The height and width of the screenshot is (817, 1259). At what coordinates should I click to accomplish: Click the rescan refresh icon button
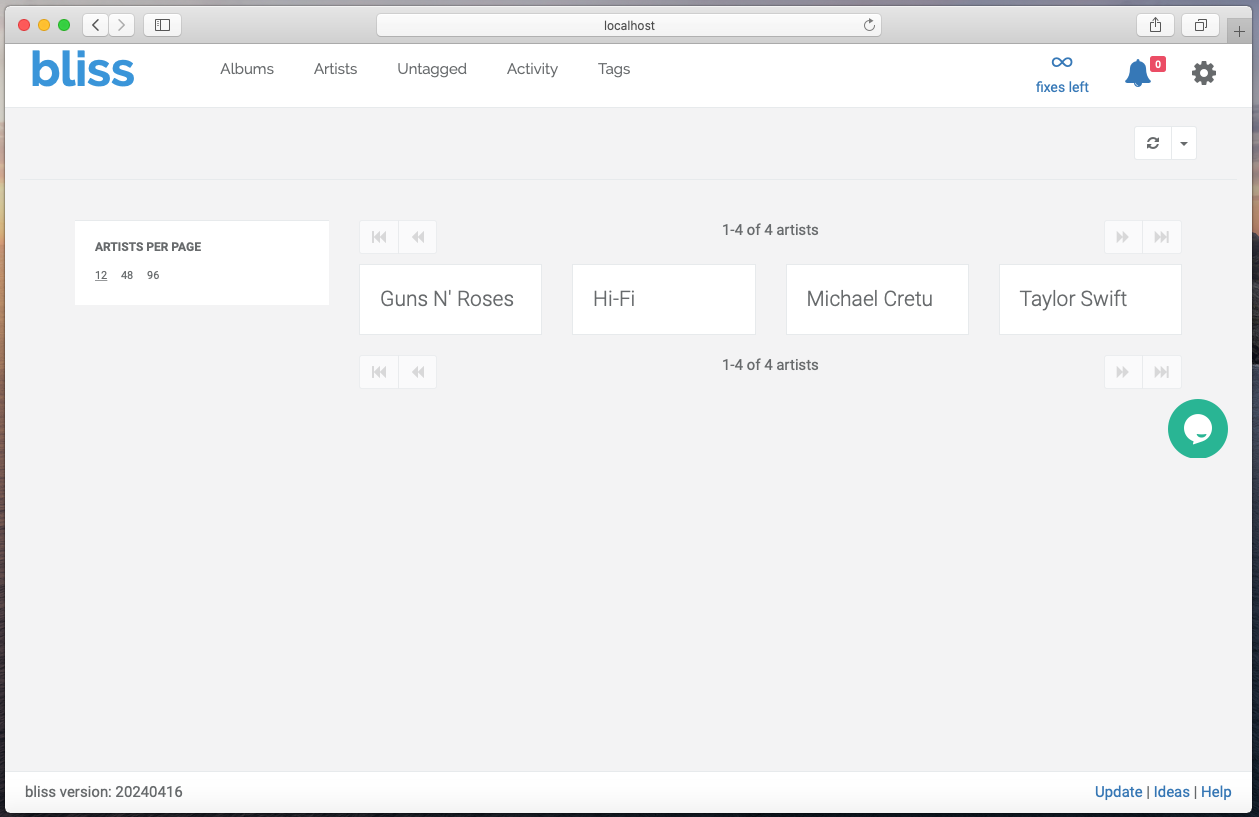point(1153,143)
